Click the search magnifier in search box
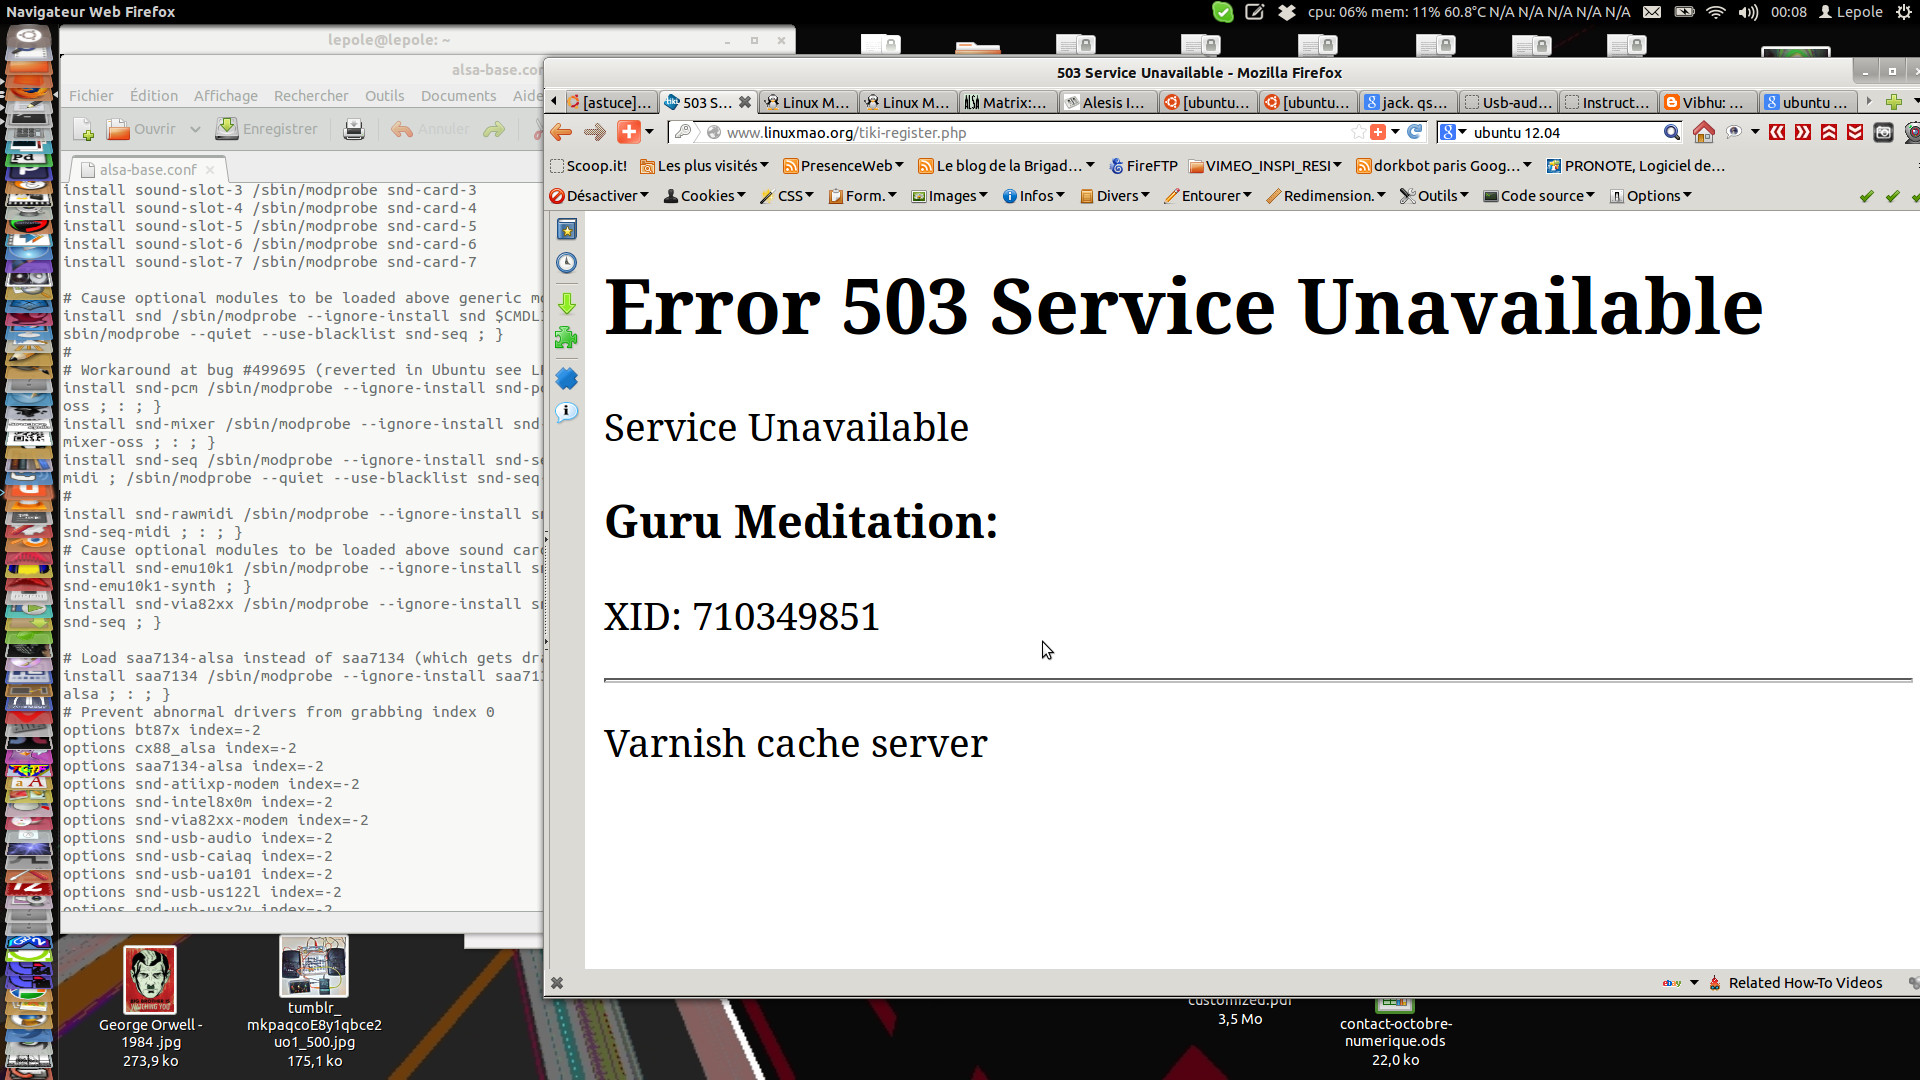 click(x=1671, y=132)
